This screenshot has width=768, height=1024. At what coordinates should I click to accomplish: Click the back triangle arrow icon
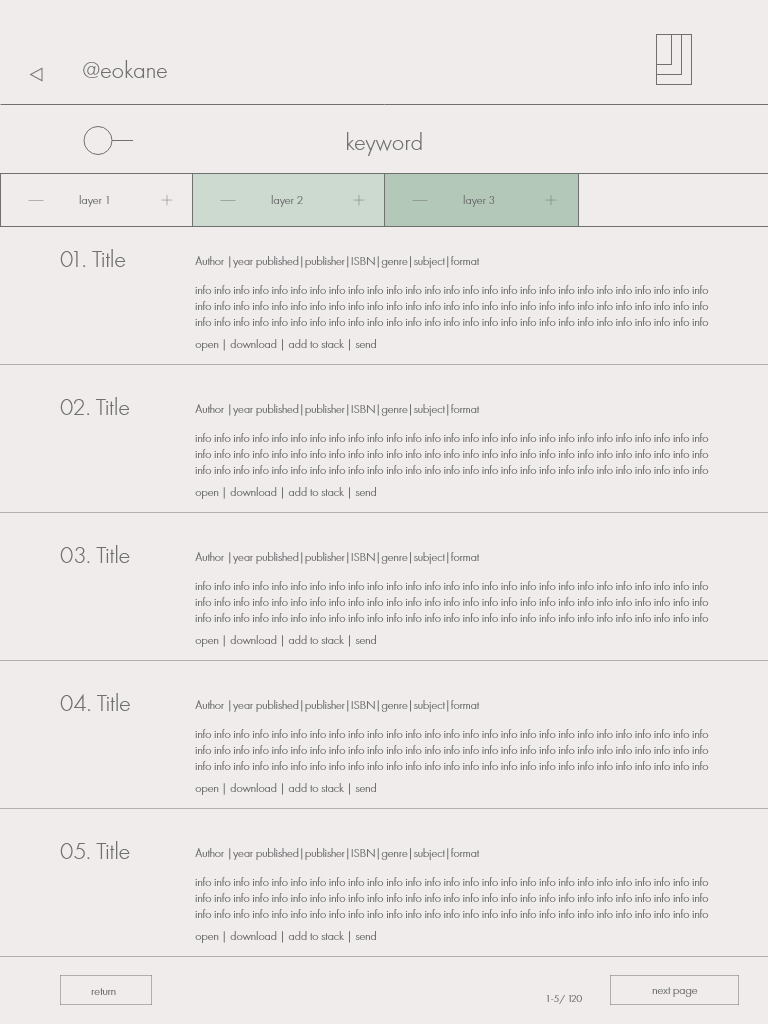pyautogui.click(x=37, y=74)
